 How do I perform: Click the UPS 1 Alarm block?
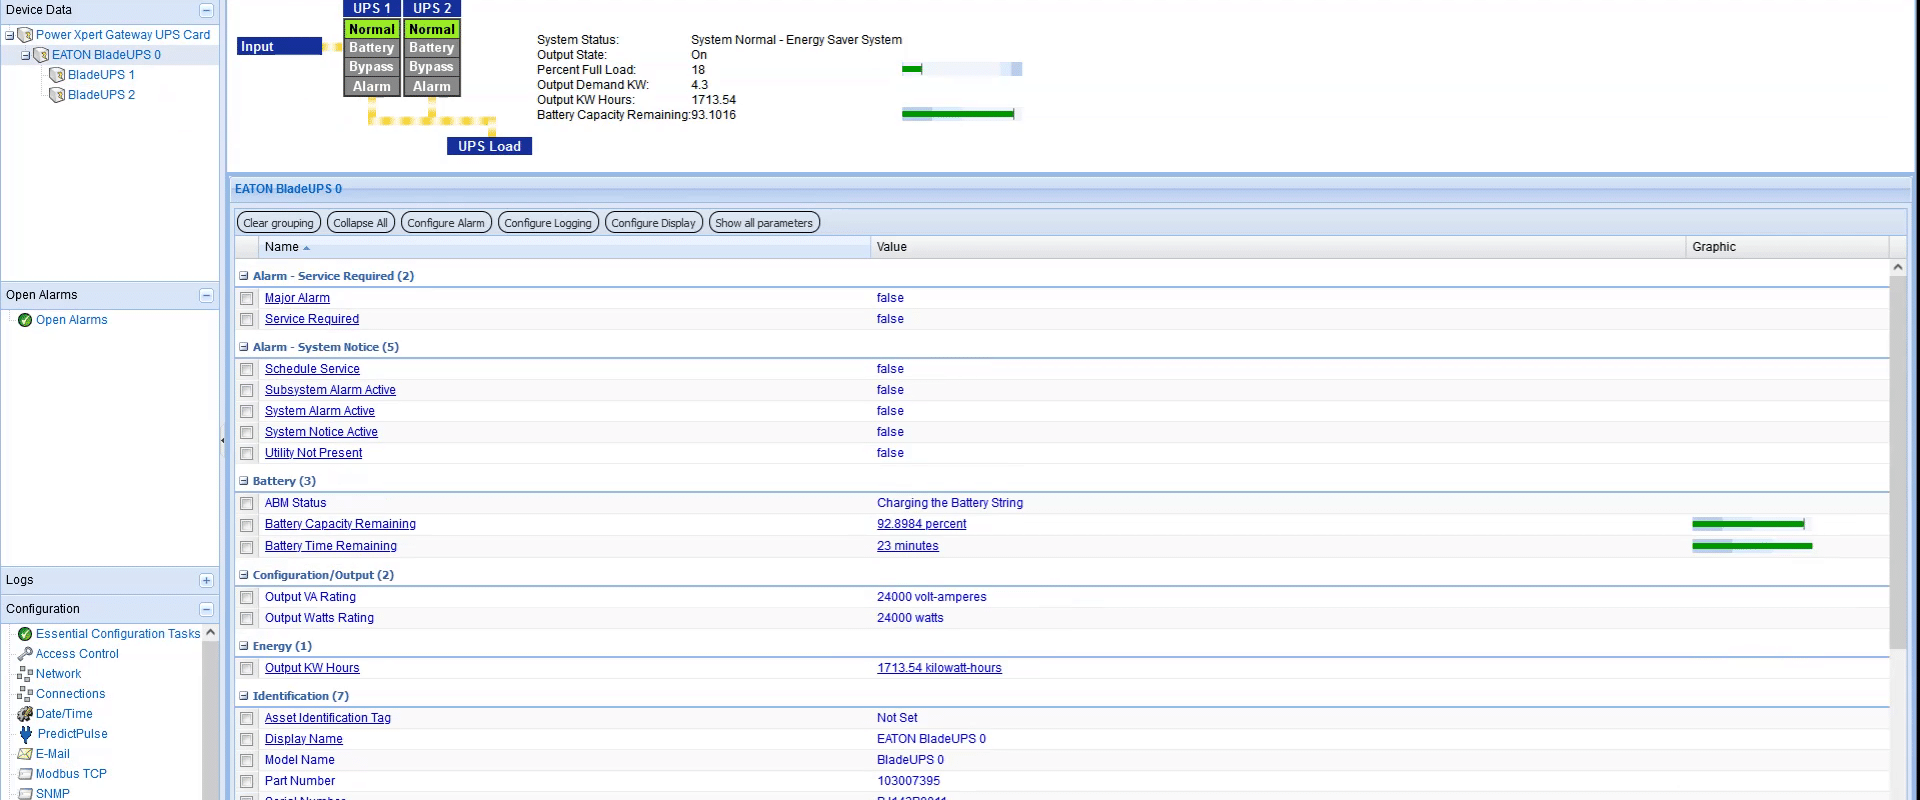click(372, 87)
